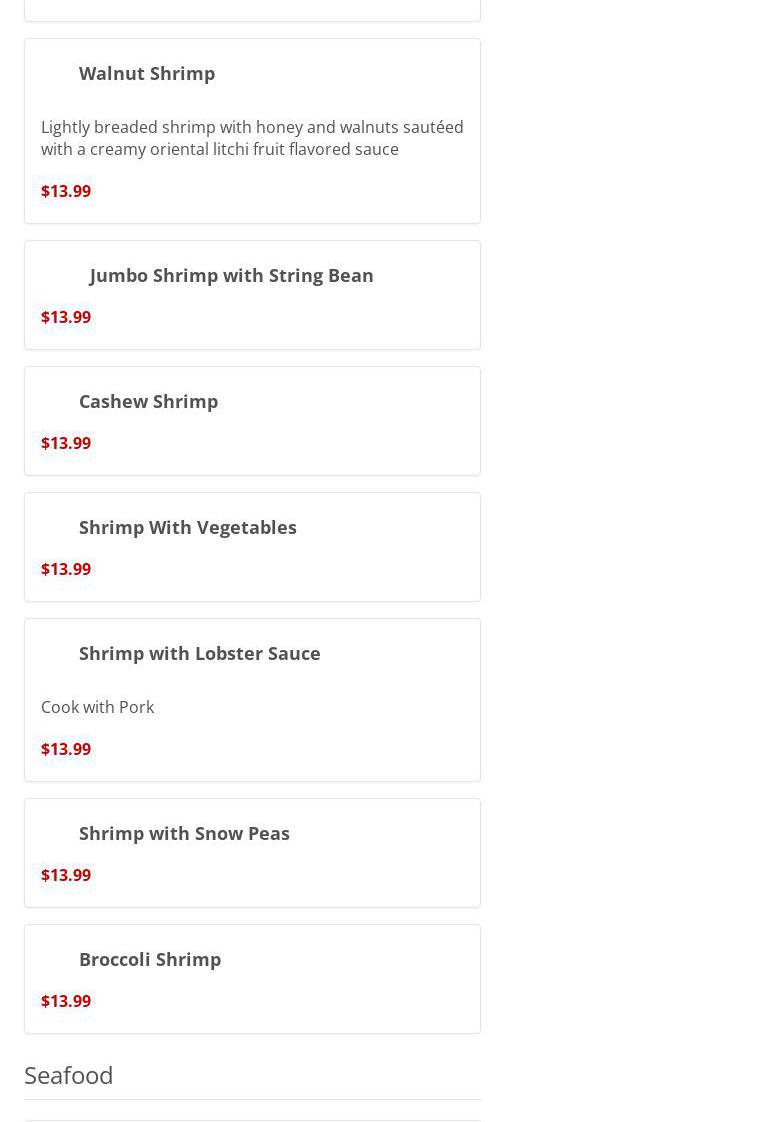Image resolution: width=770 pixels, height=1122 pixels.
Task: Tap the Shrimp With Vegetables price
Action: [66, 569]
